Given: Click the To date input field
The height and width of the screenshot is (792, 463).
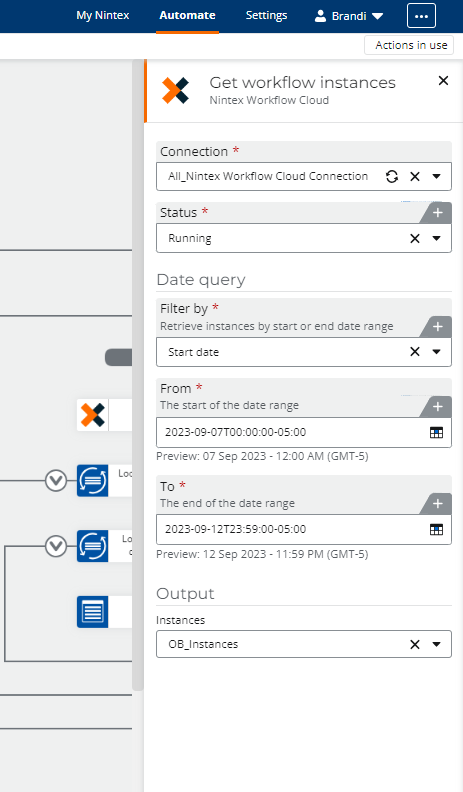Looking at the screenshot, I should pyautogui.click(x=304, y=529).
